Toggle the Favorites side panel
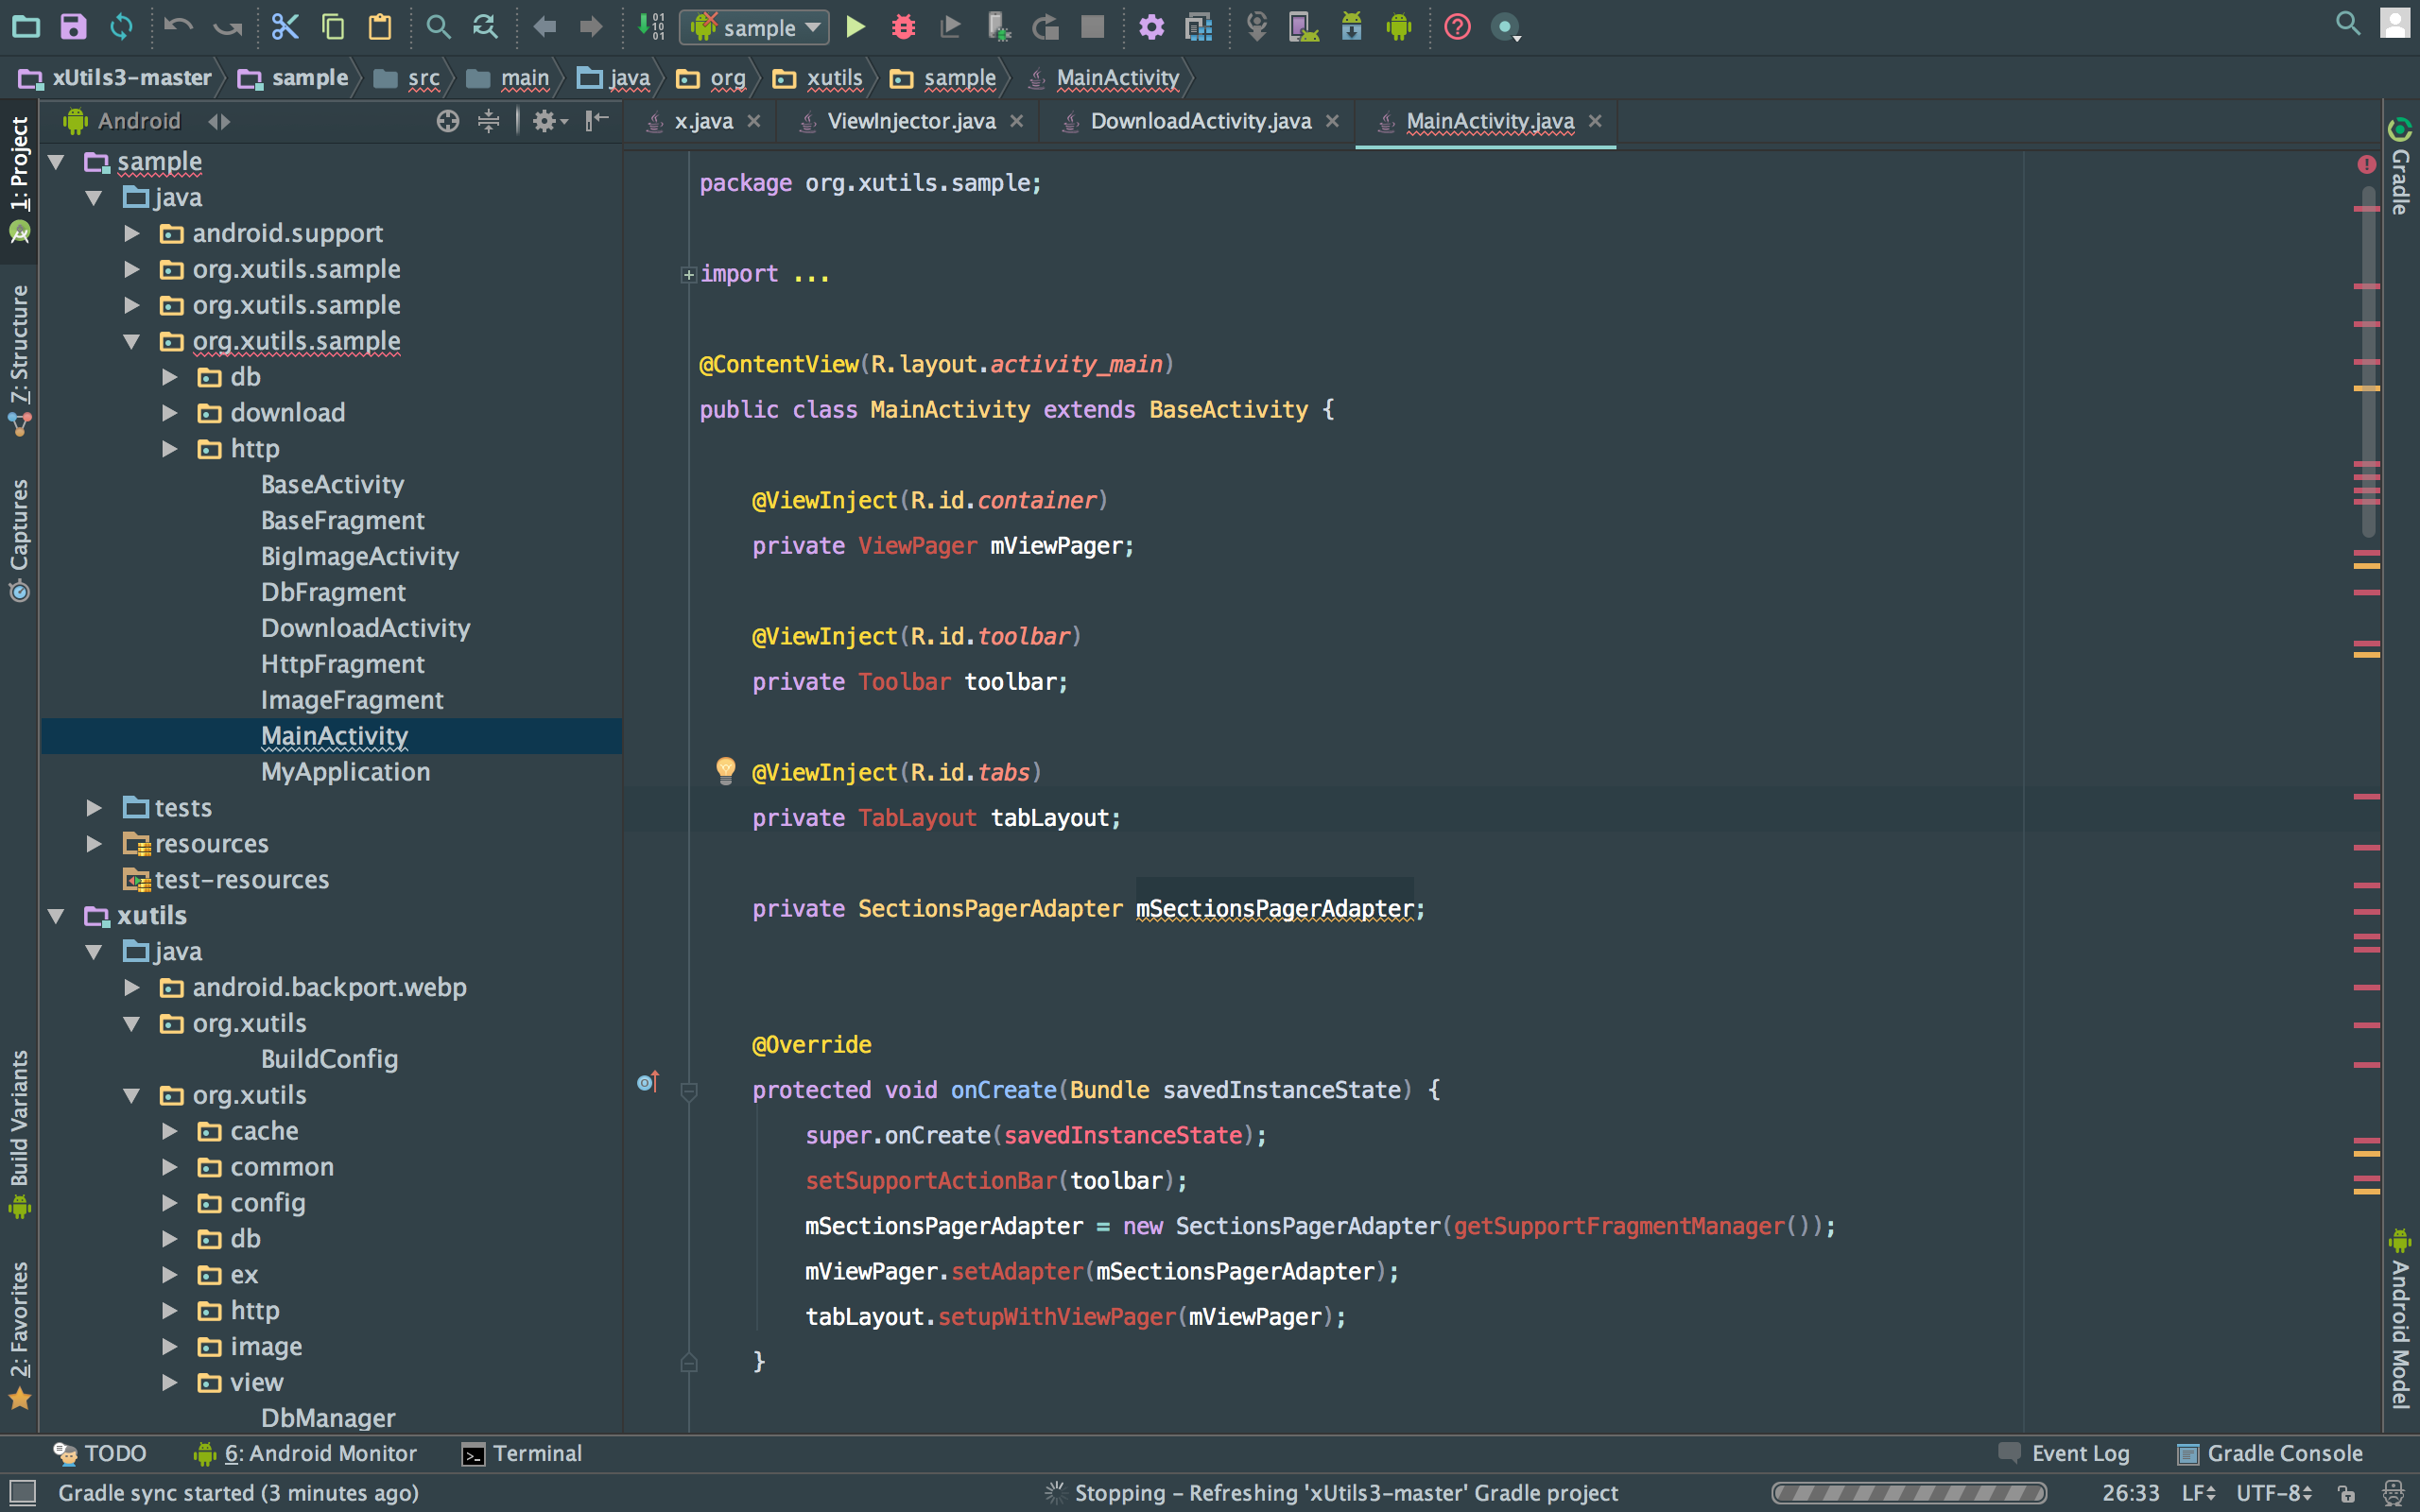Viewport: 2420px width, 1512px height. [x=19, y=1335]
